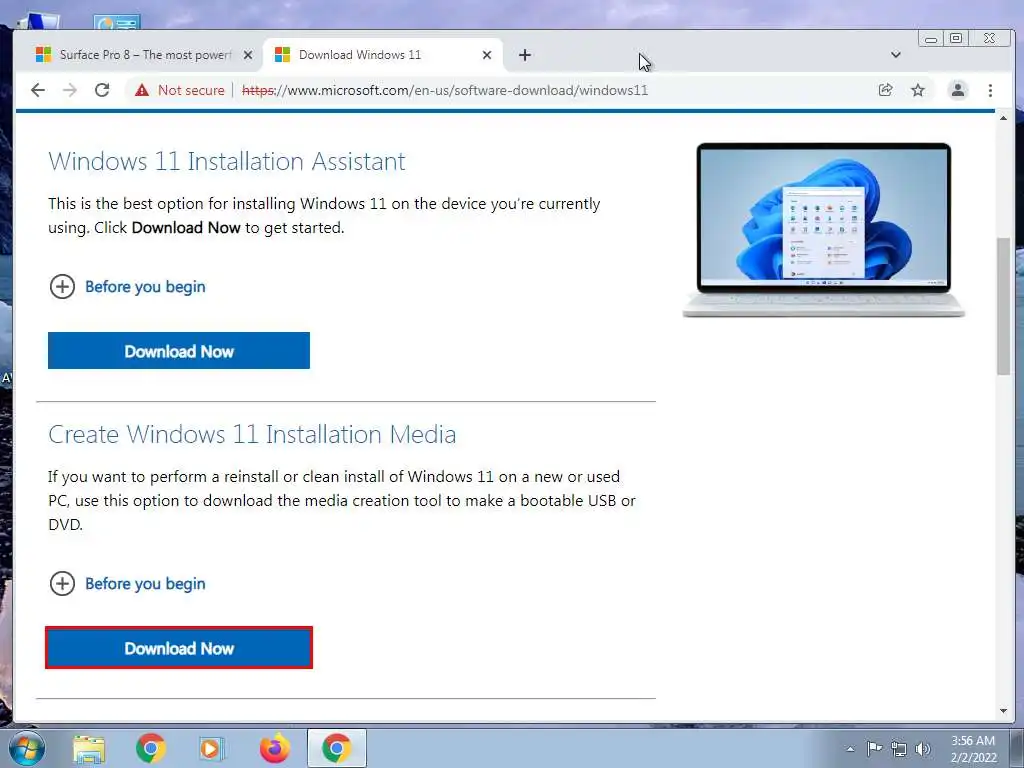Click the scrollbar down arrow
Image resolution: width=1024 pixels, height=768 pixels.
coord(1003,711)
